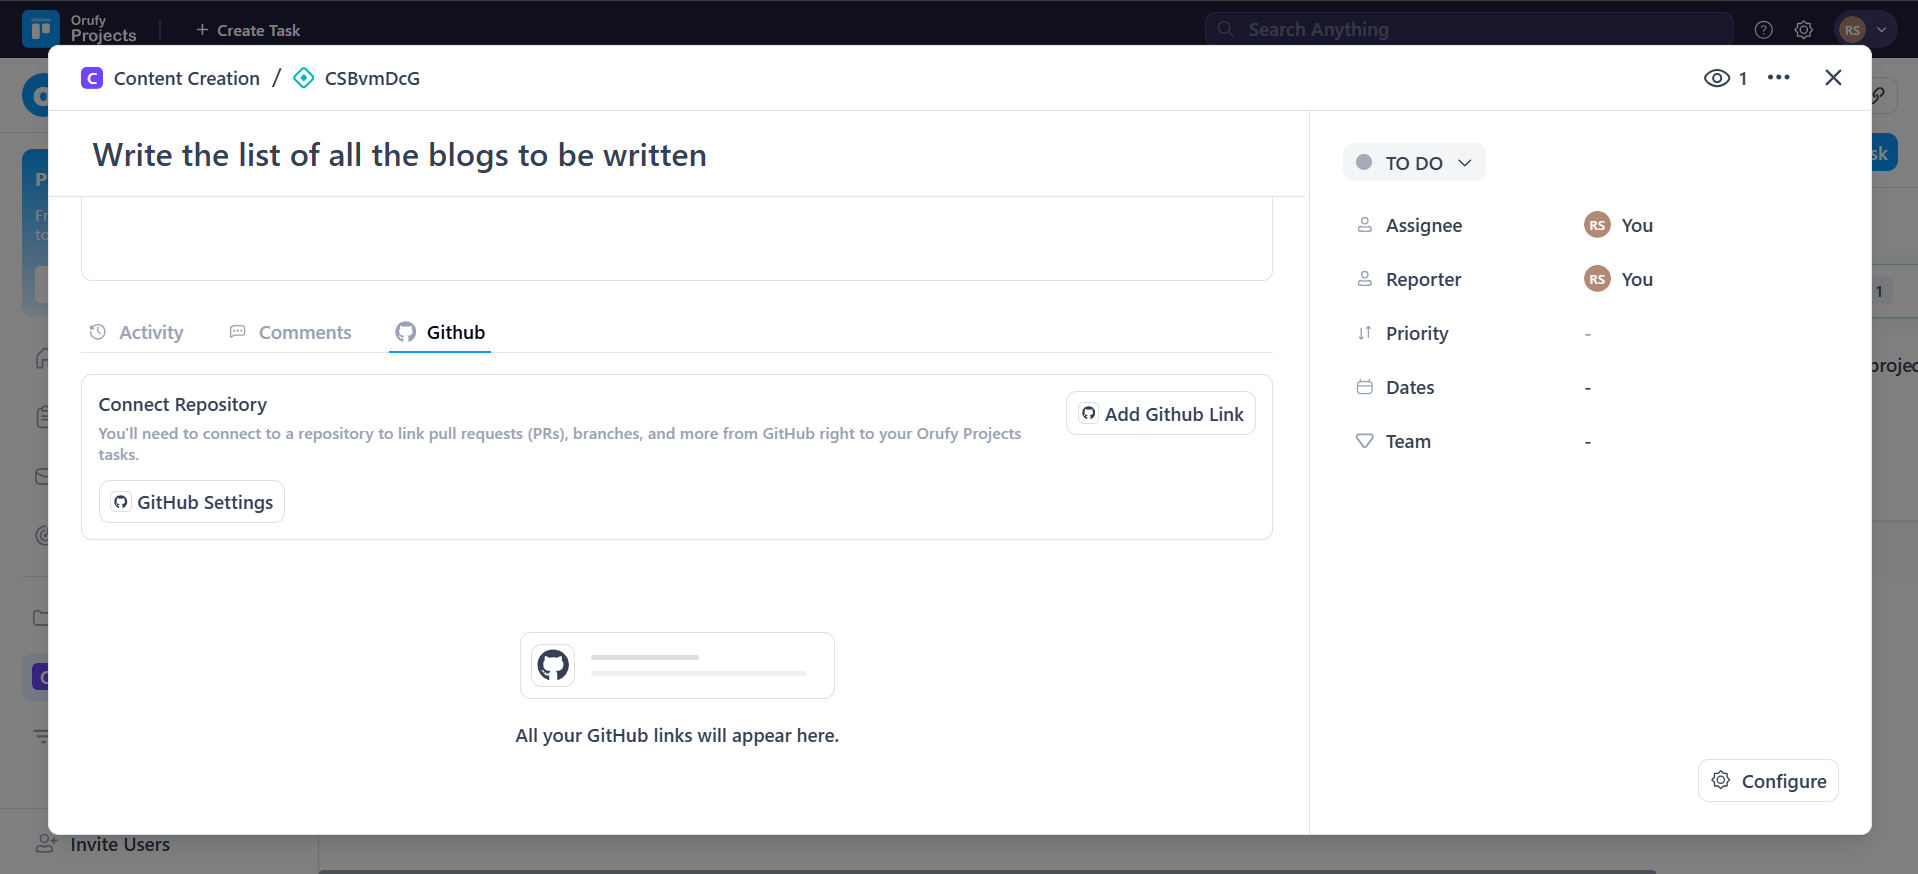1918x874 pixels.
Task: Open settings gear in top bar
Action: (x=1803, y=30)
